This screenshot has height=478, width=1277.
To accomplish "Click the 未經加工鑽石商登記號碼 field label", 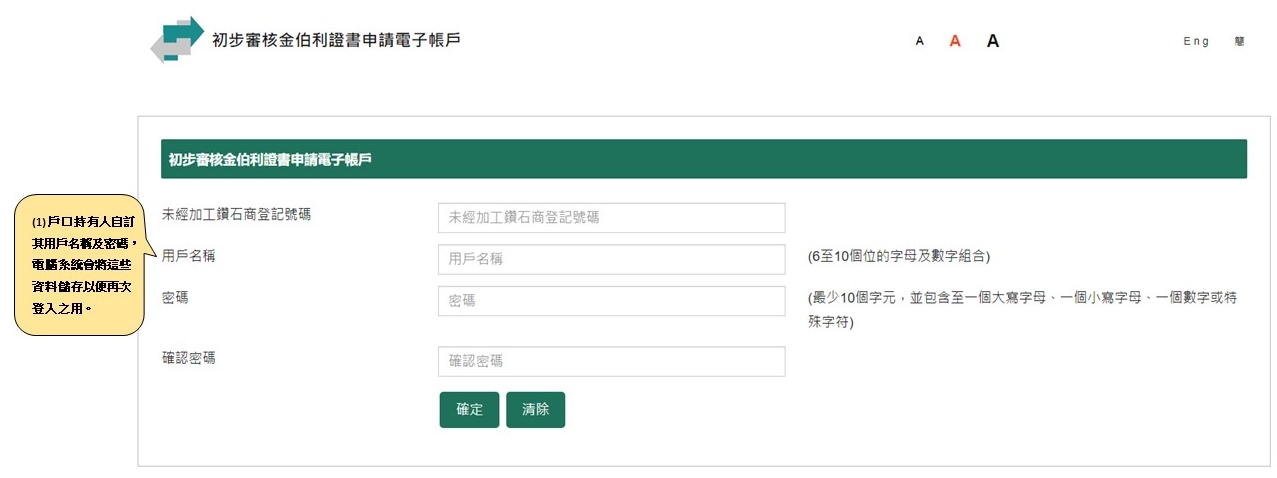I will pyautogui.click(x=236, y=214).
